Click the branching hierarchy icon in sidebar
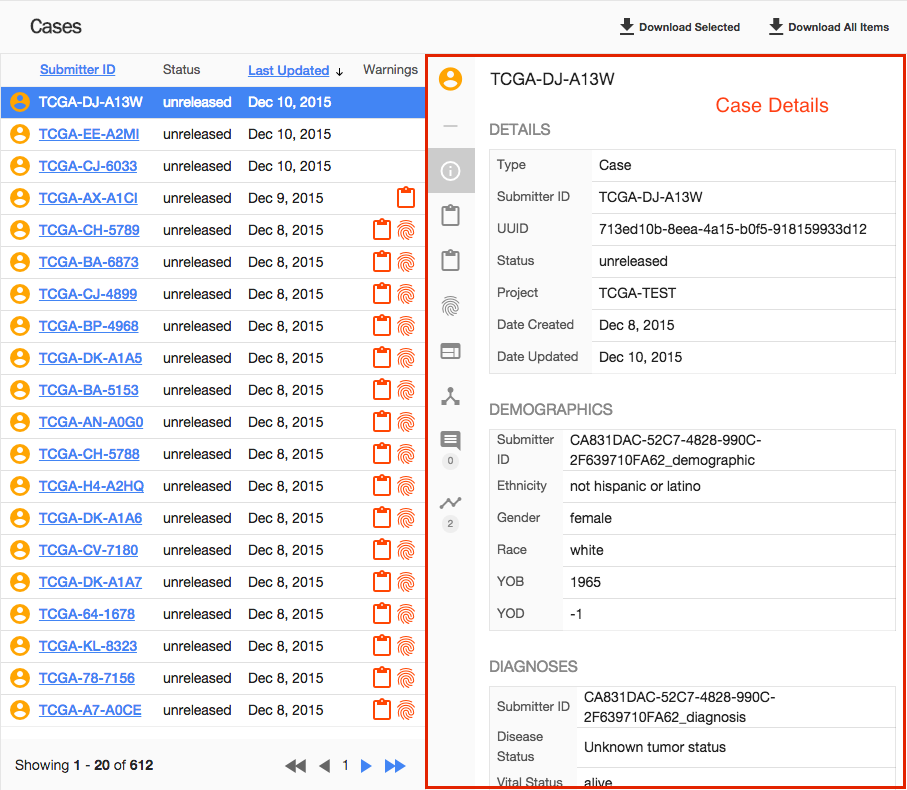 (450, 396)
